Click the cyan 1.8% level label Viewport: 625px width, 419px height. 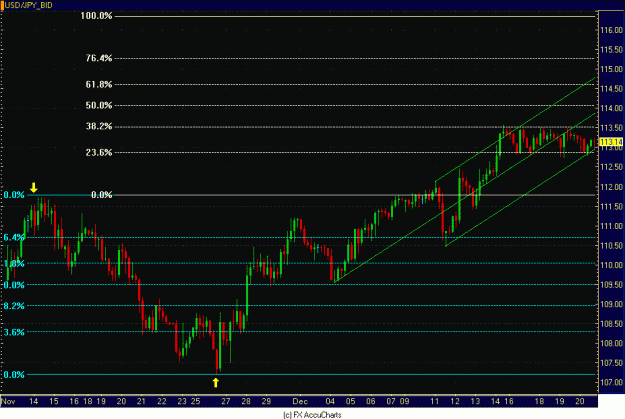[14, 264]
